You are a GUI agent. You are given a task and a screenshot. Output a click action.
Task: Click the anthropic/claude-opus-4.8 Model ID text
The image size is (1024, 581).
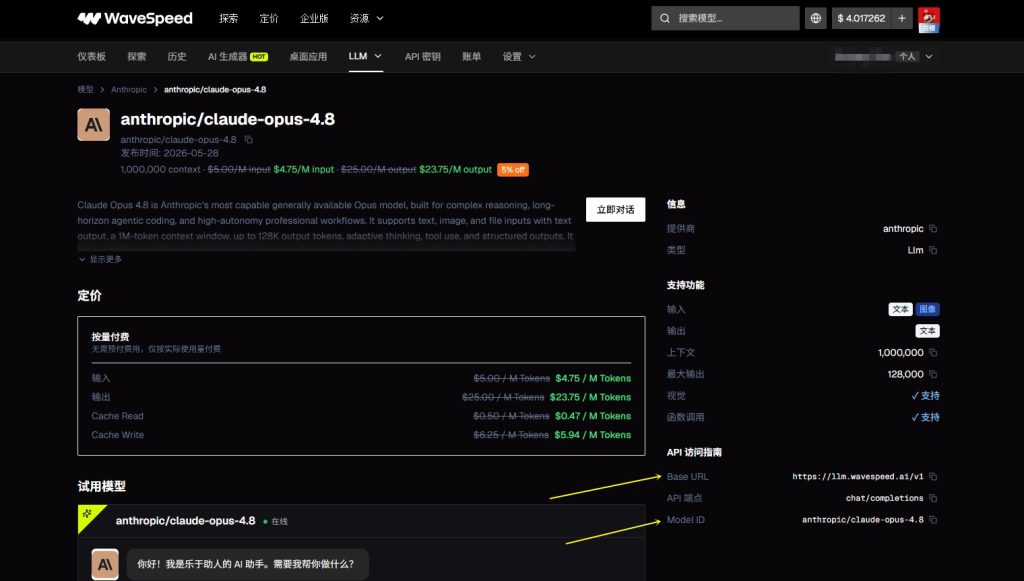[863, 520]
